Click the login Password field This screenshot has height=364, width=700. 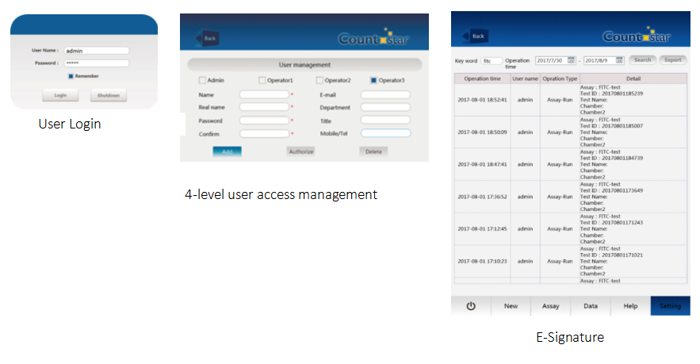(96, 63)
